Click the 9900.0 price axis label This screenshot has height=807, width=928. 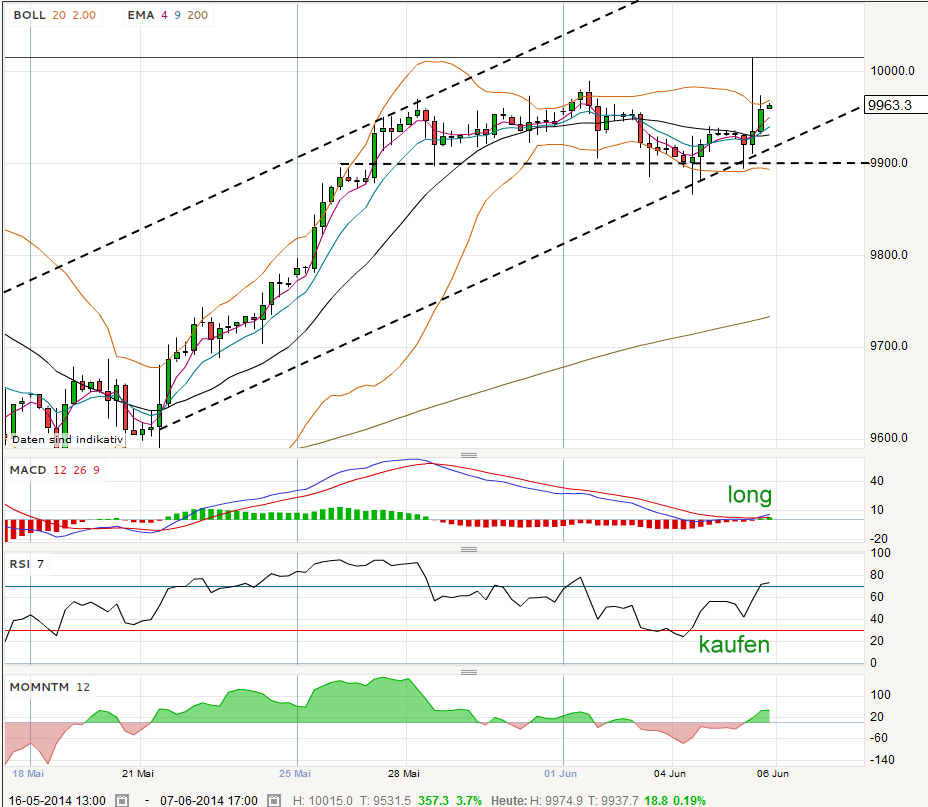pos(889,163)
